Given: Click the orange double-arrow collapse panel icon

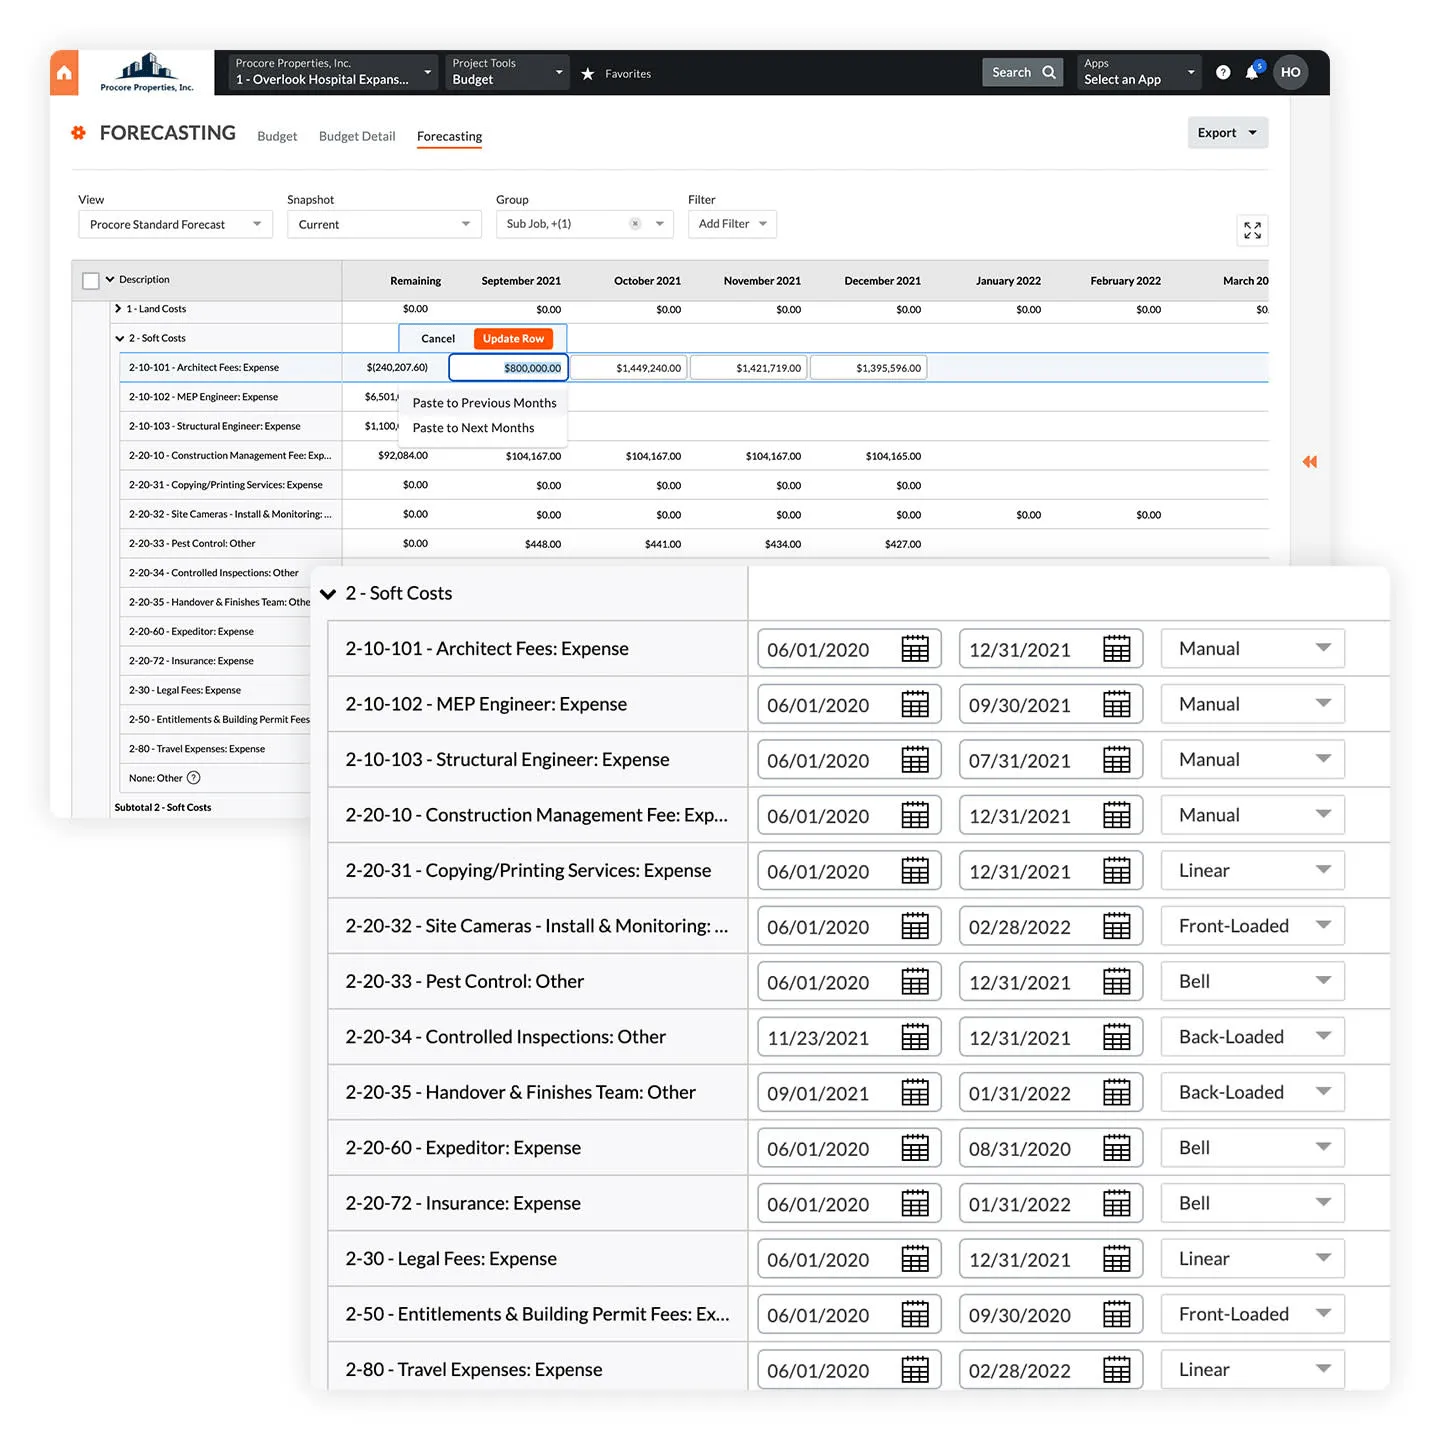Looking at the screenshot, I should point(1310,461).
